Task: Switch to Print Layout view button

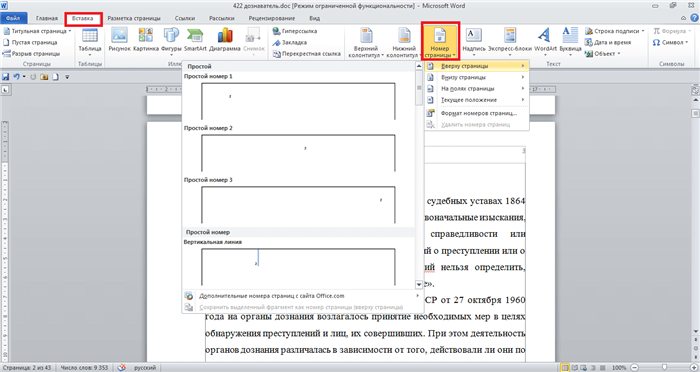Action: click(x=565, y=368)
